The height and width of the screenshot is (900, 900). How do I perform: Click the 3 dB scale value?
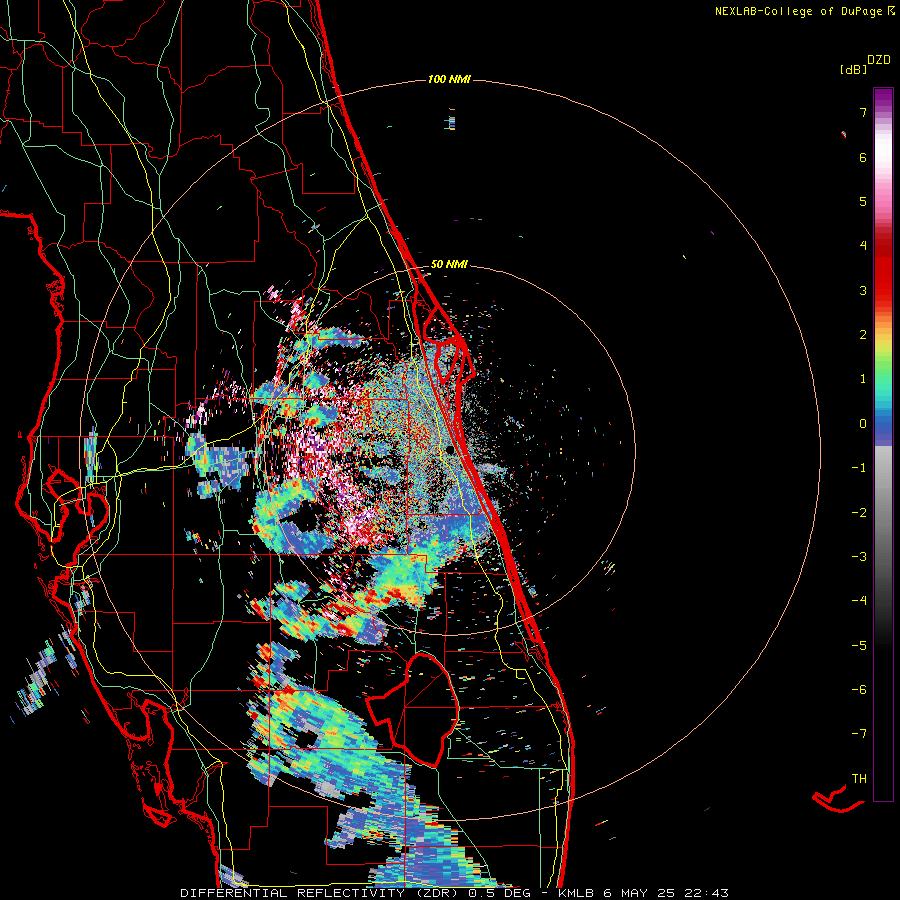point(863,290)
